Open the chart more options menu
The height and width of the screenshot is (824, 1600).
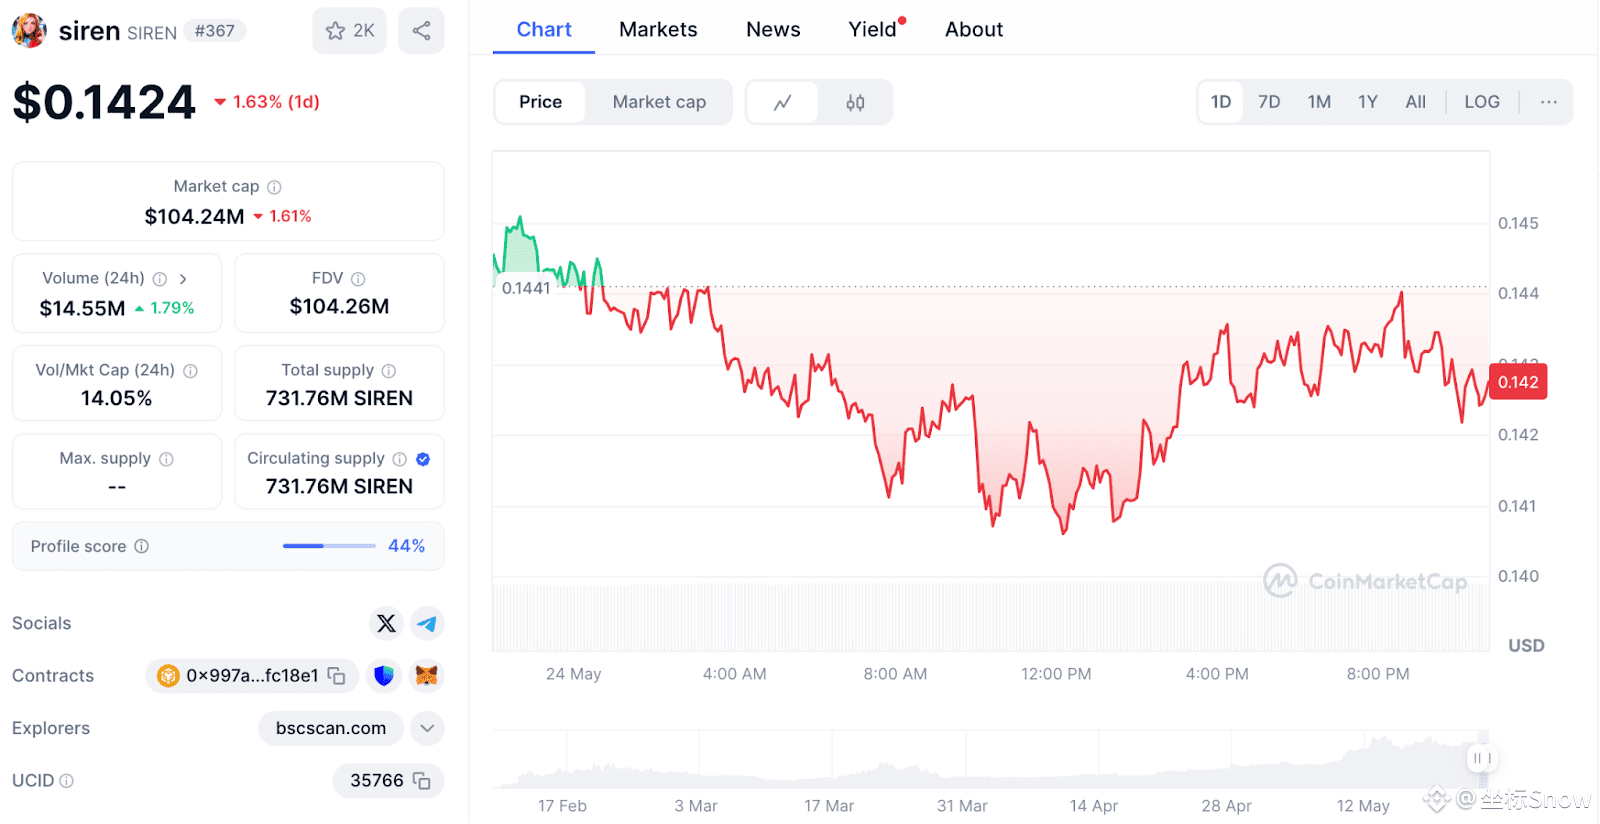(x=1548, y=102)
